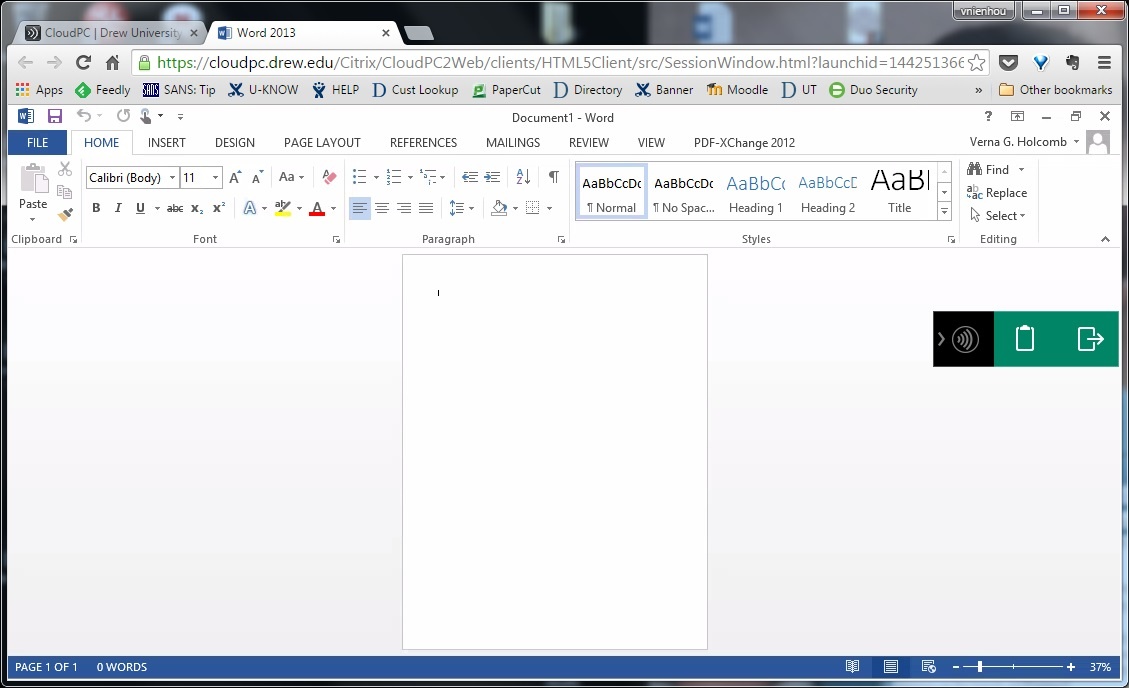Click the Show/Hide paragraph marks icon
This screenshot has width=1129, height=688.
tap(553, 177)
